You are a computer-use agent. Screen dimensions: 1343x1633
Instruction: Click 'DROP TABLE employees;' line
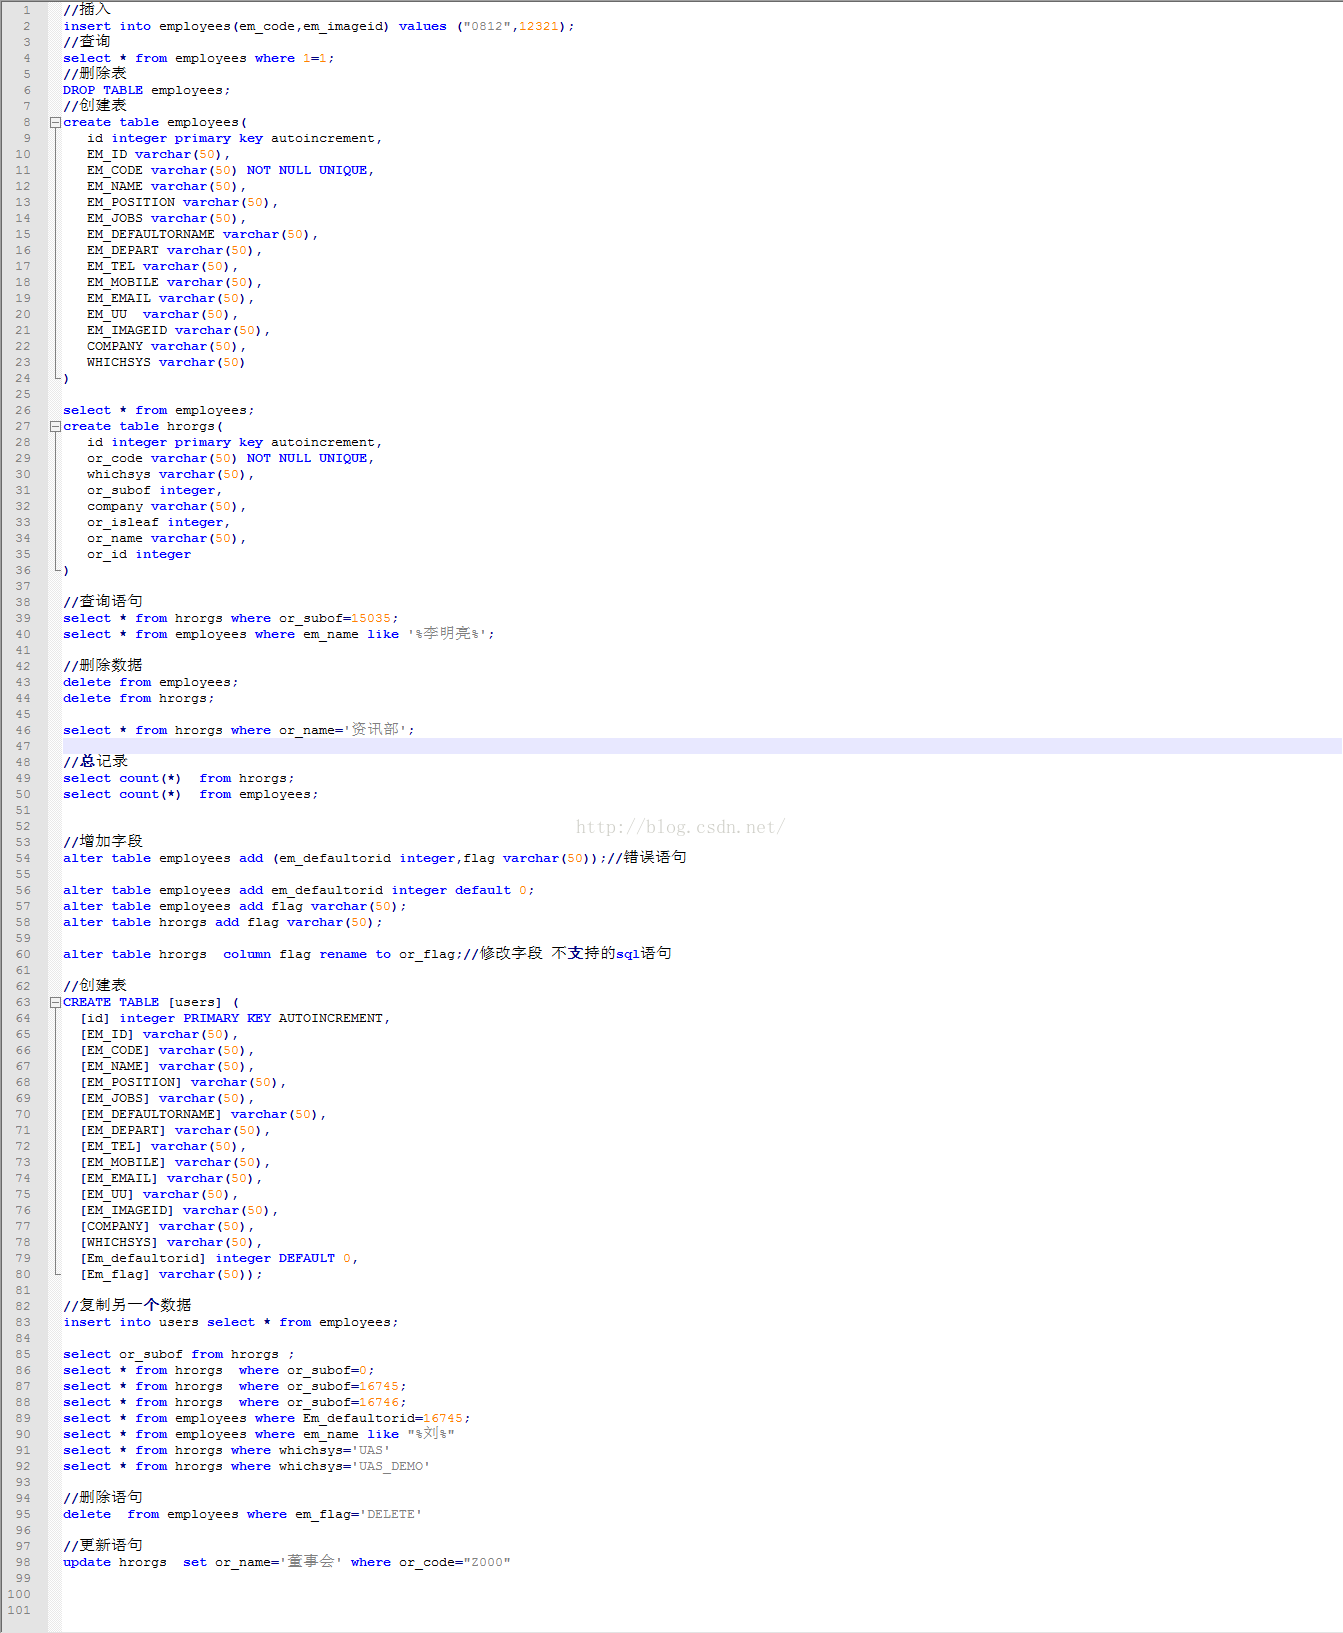tap(147, 90)
